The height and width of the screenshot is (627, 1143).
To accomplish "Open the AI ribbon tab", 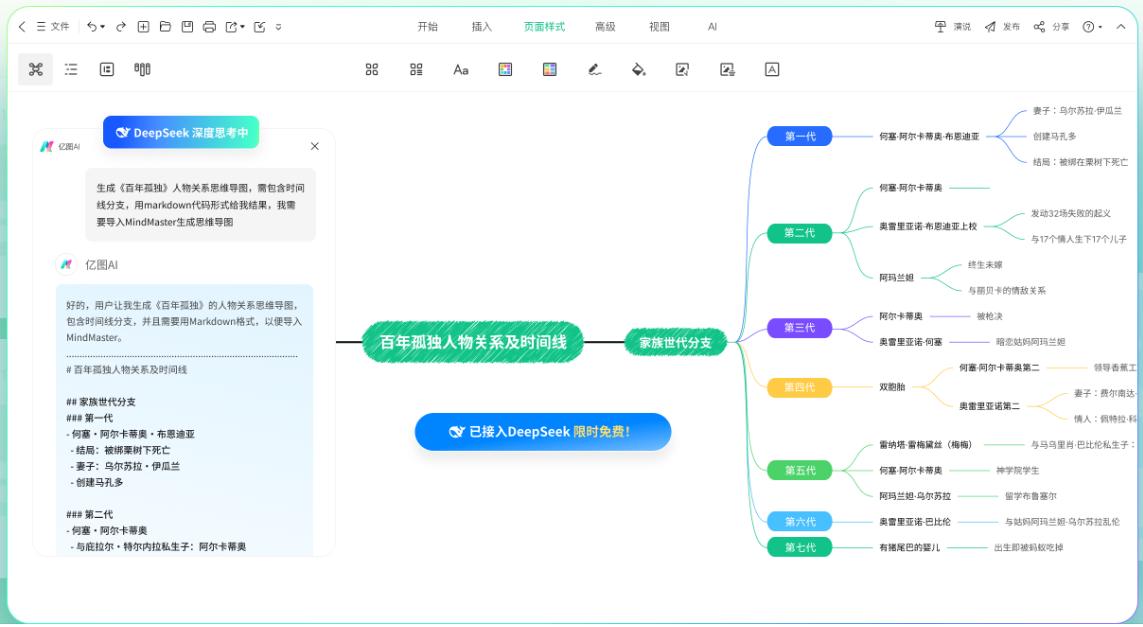I will pos(712,27).
